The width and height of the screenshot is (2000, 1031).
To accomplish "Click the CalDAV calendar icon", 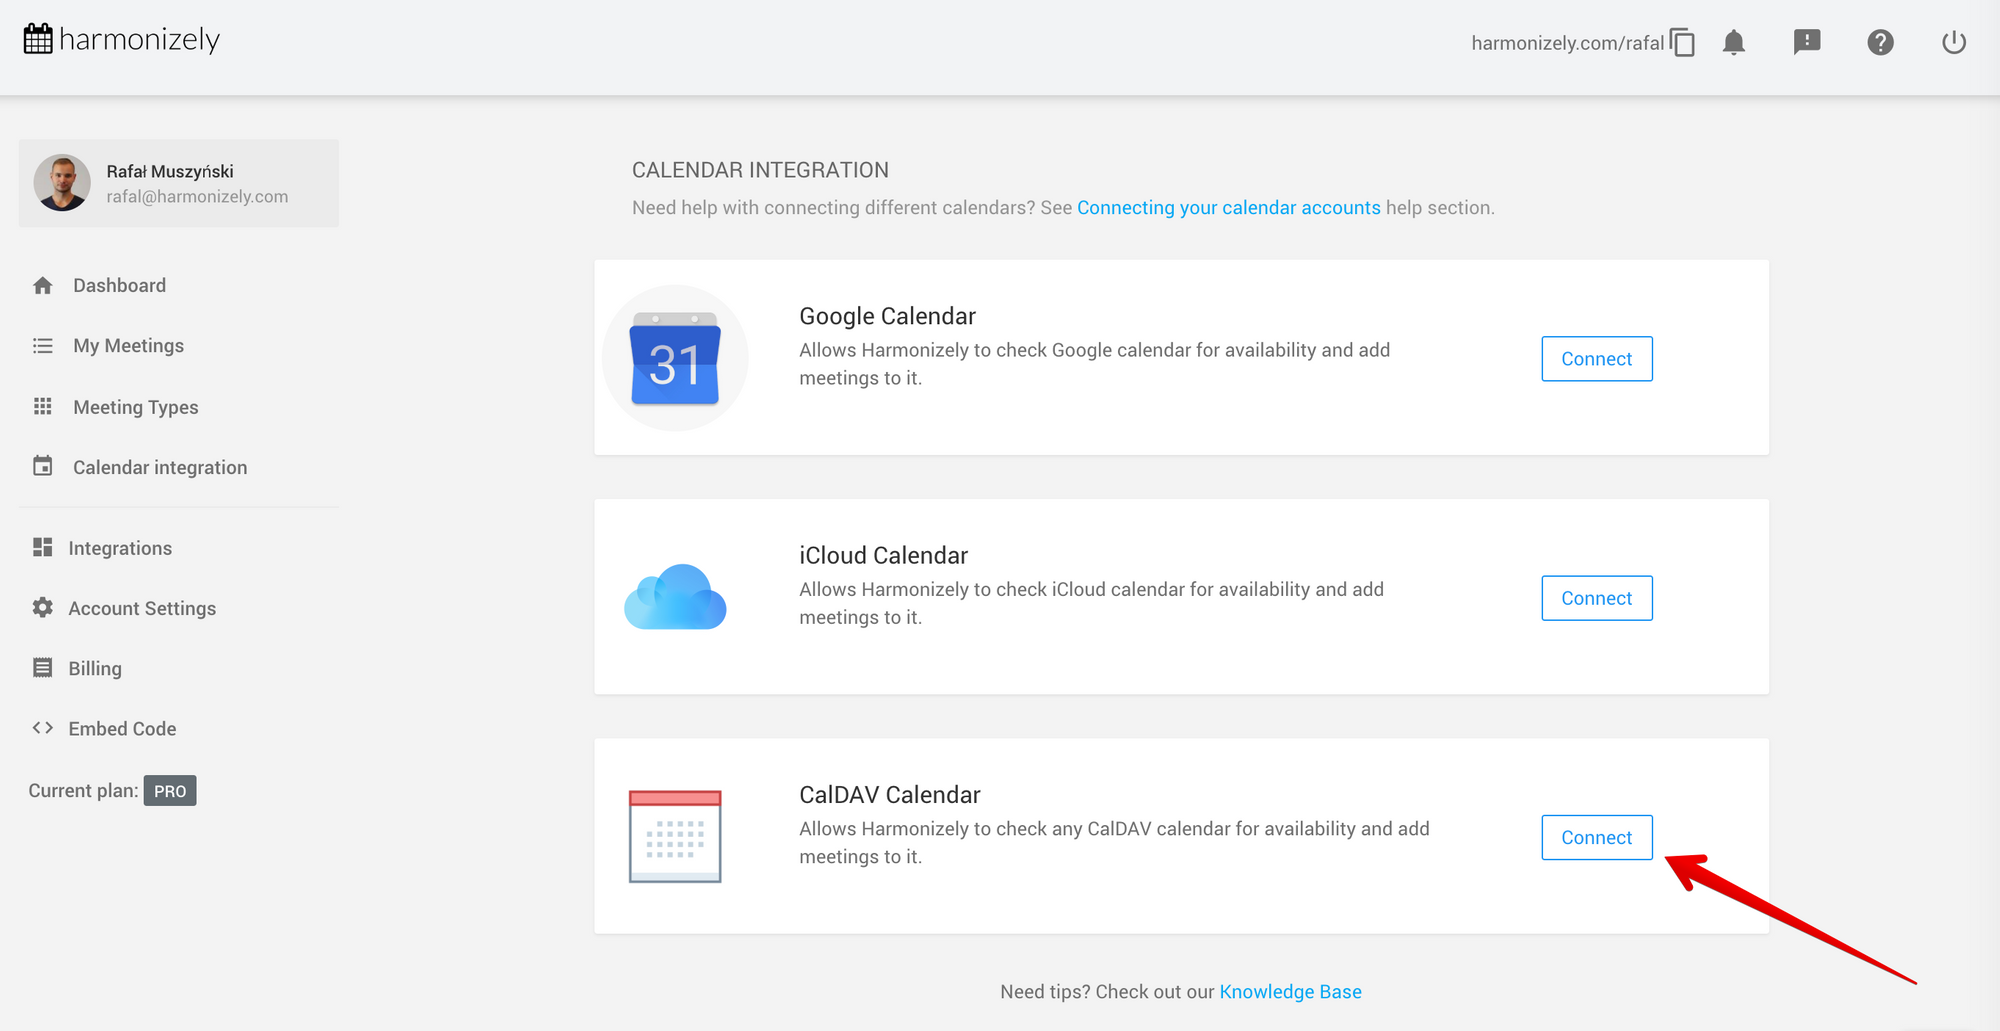I will [x=675, y=836].
